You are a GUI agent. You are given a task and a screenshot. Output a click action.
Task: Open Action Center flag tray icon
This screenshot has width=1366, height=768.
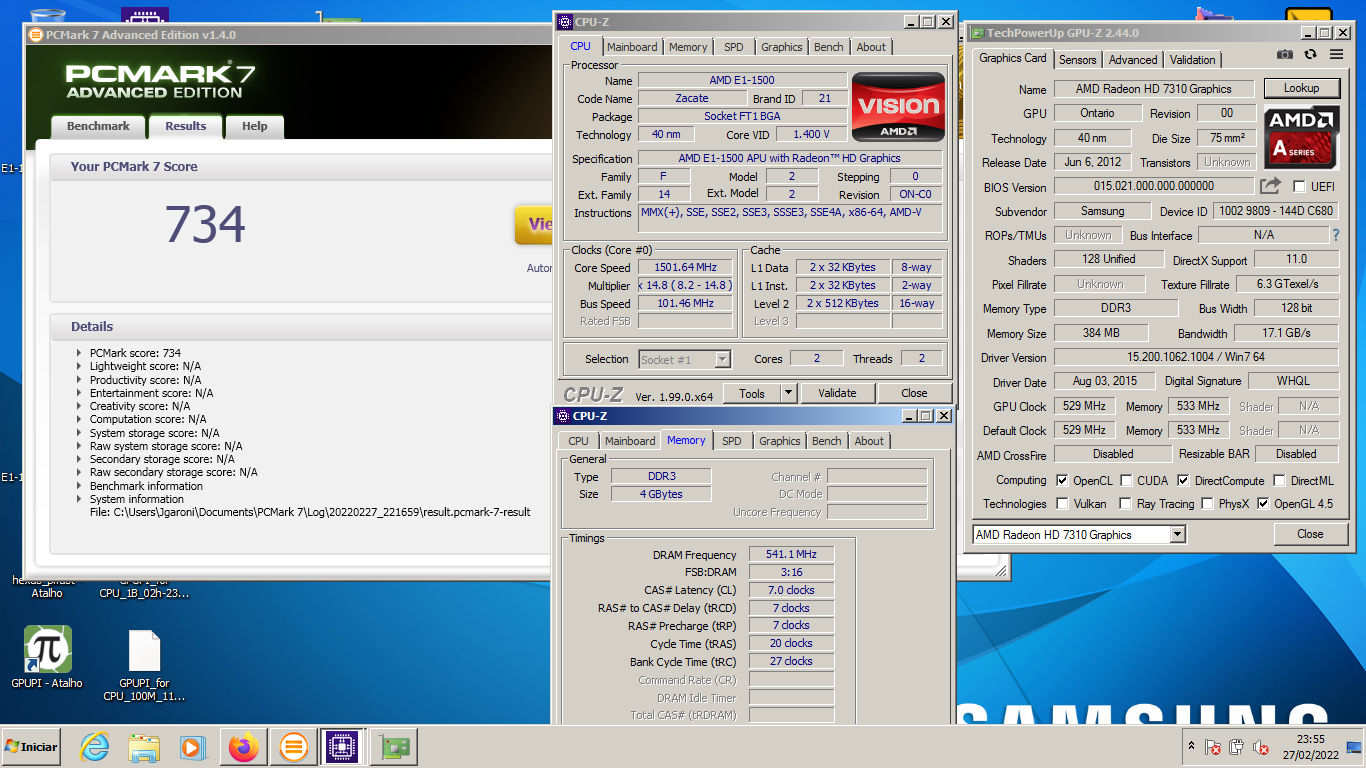click(x=1212, y=747)
